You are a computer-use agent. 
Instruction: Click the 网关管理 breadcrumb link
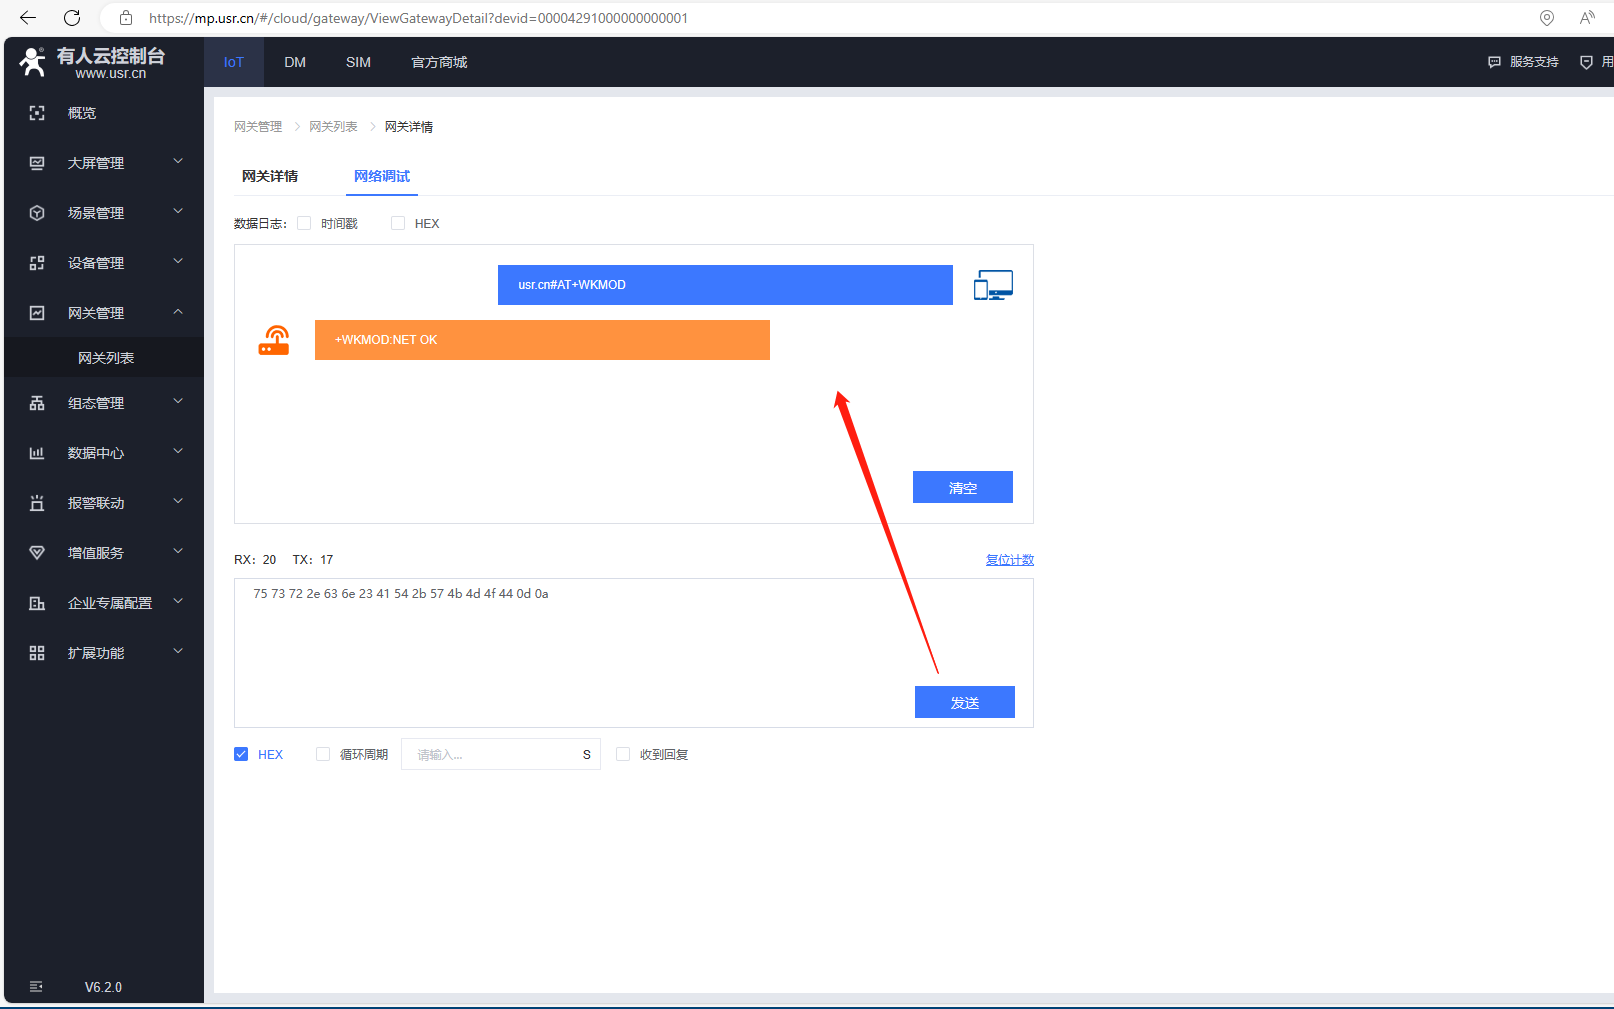click(258, 127)
